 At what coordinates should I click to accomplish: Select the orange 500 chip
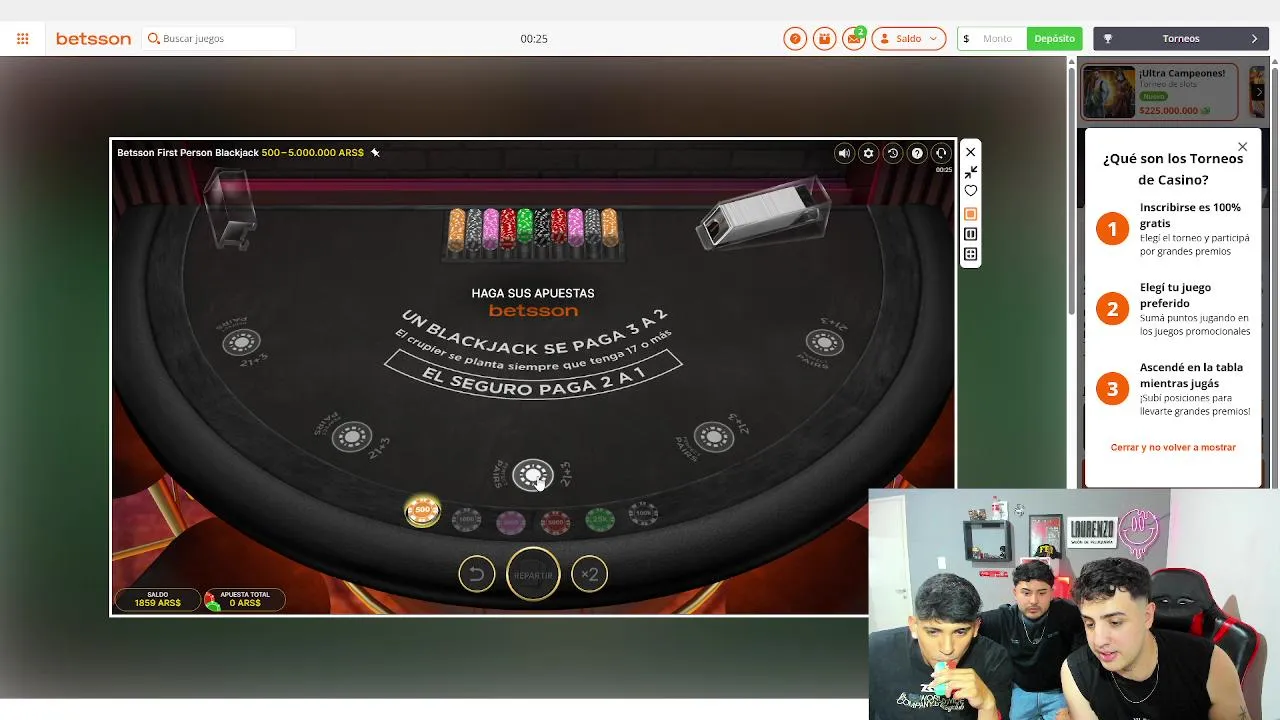click(422, 511)
